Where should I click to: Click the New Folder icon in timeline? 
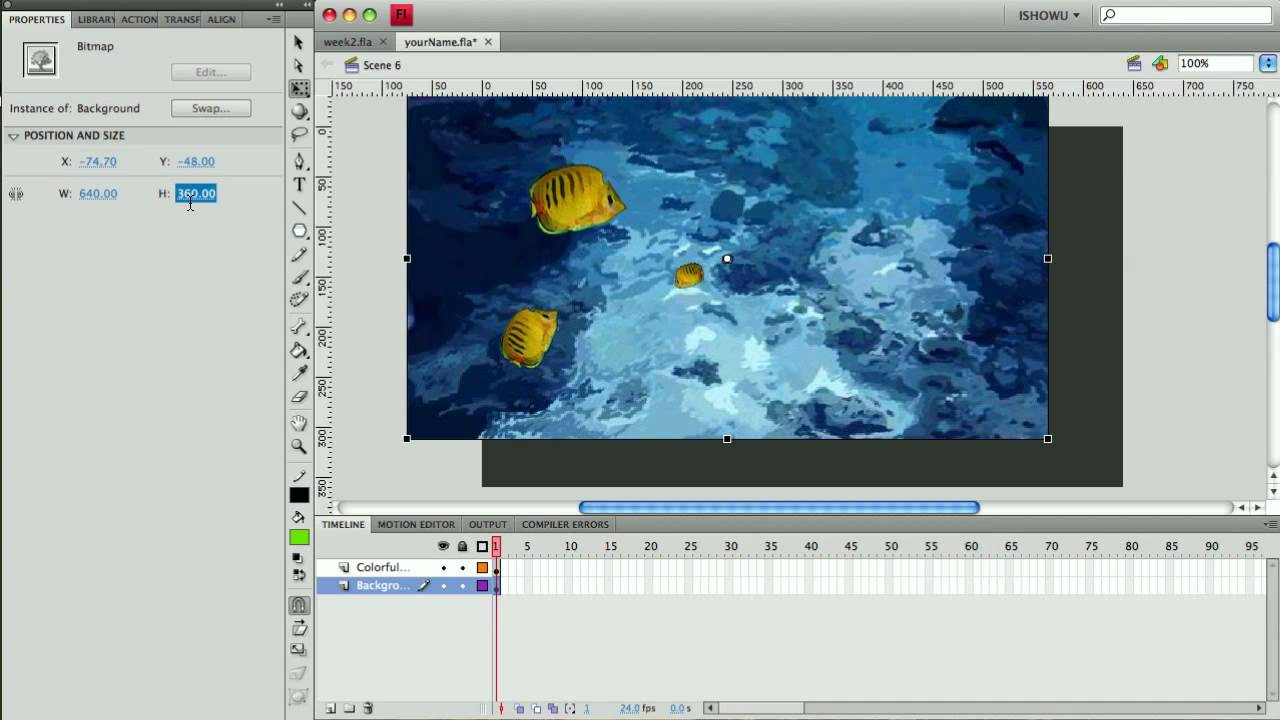349,708
